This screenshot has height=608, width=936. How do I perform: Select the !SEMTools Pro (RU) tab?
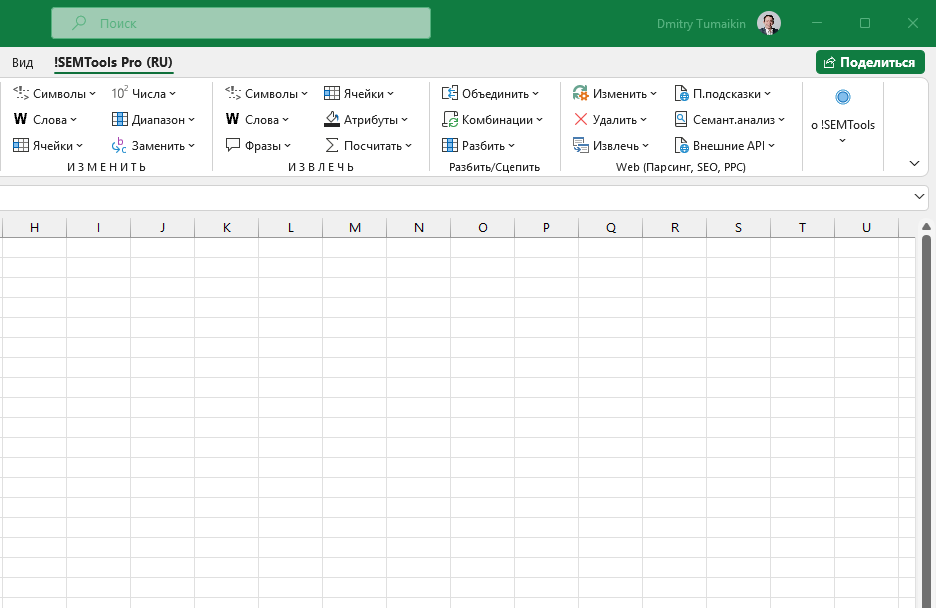(x=113, y=62)
